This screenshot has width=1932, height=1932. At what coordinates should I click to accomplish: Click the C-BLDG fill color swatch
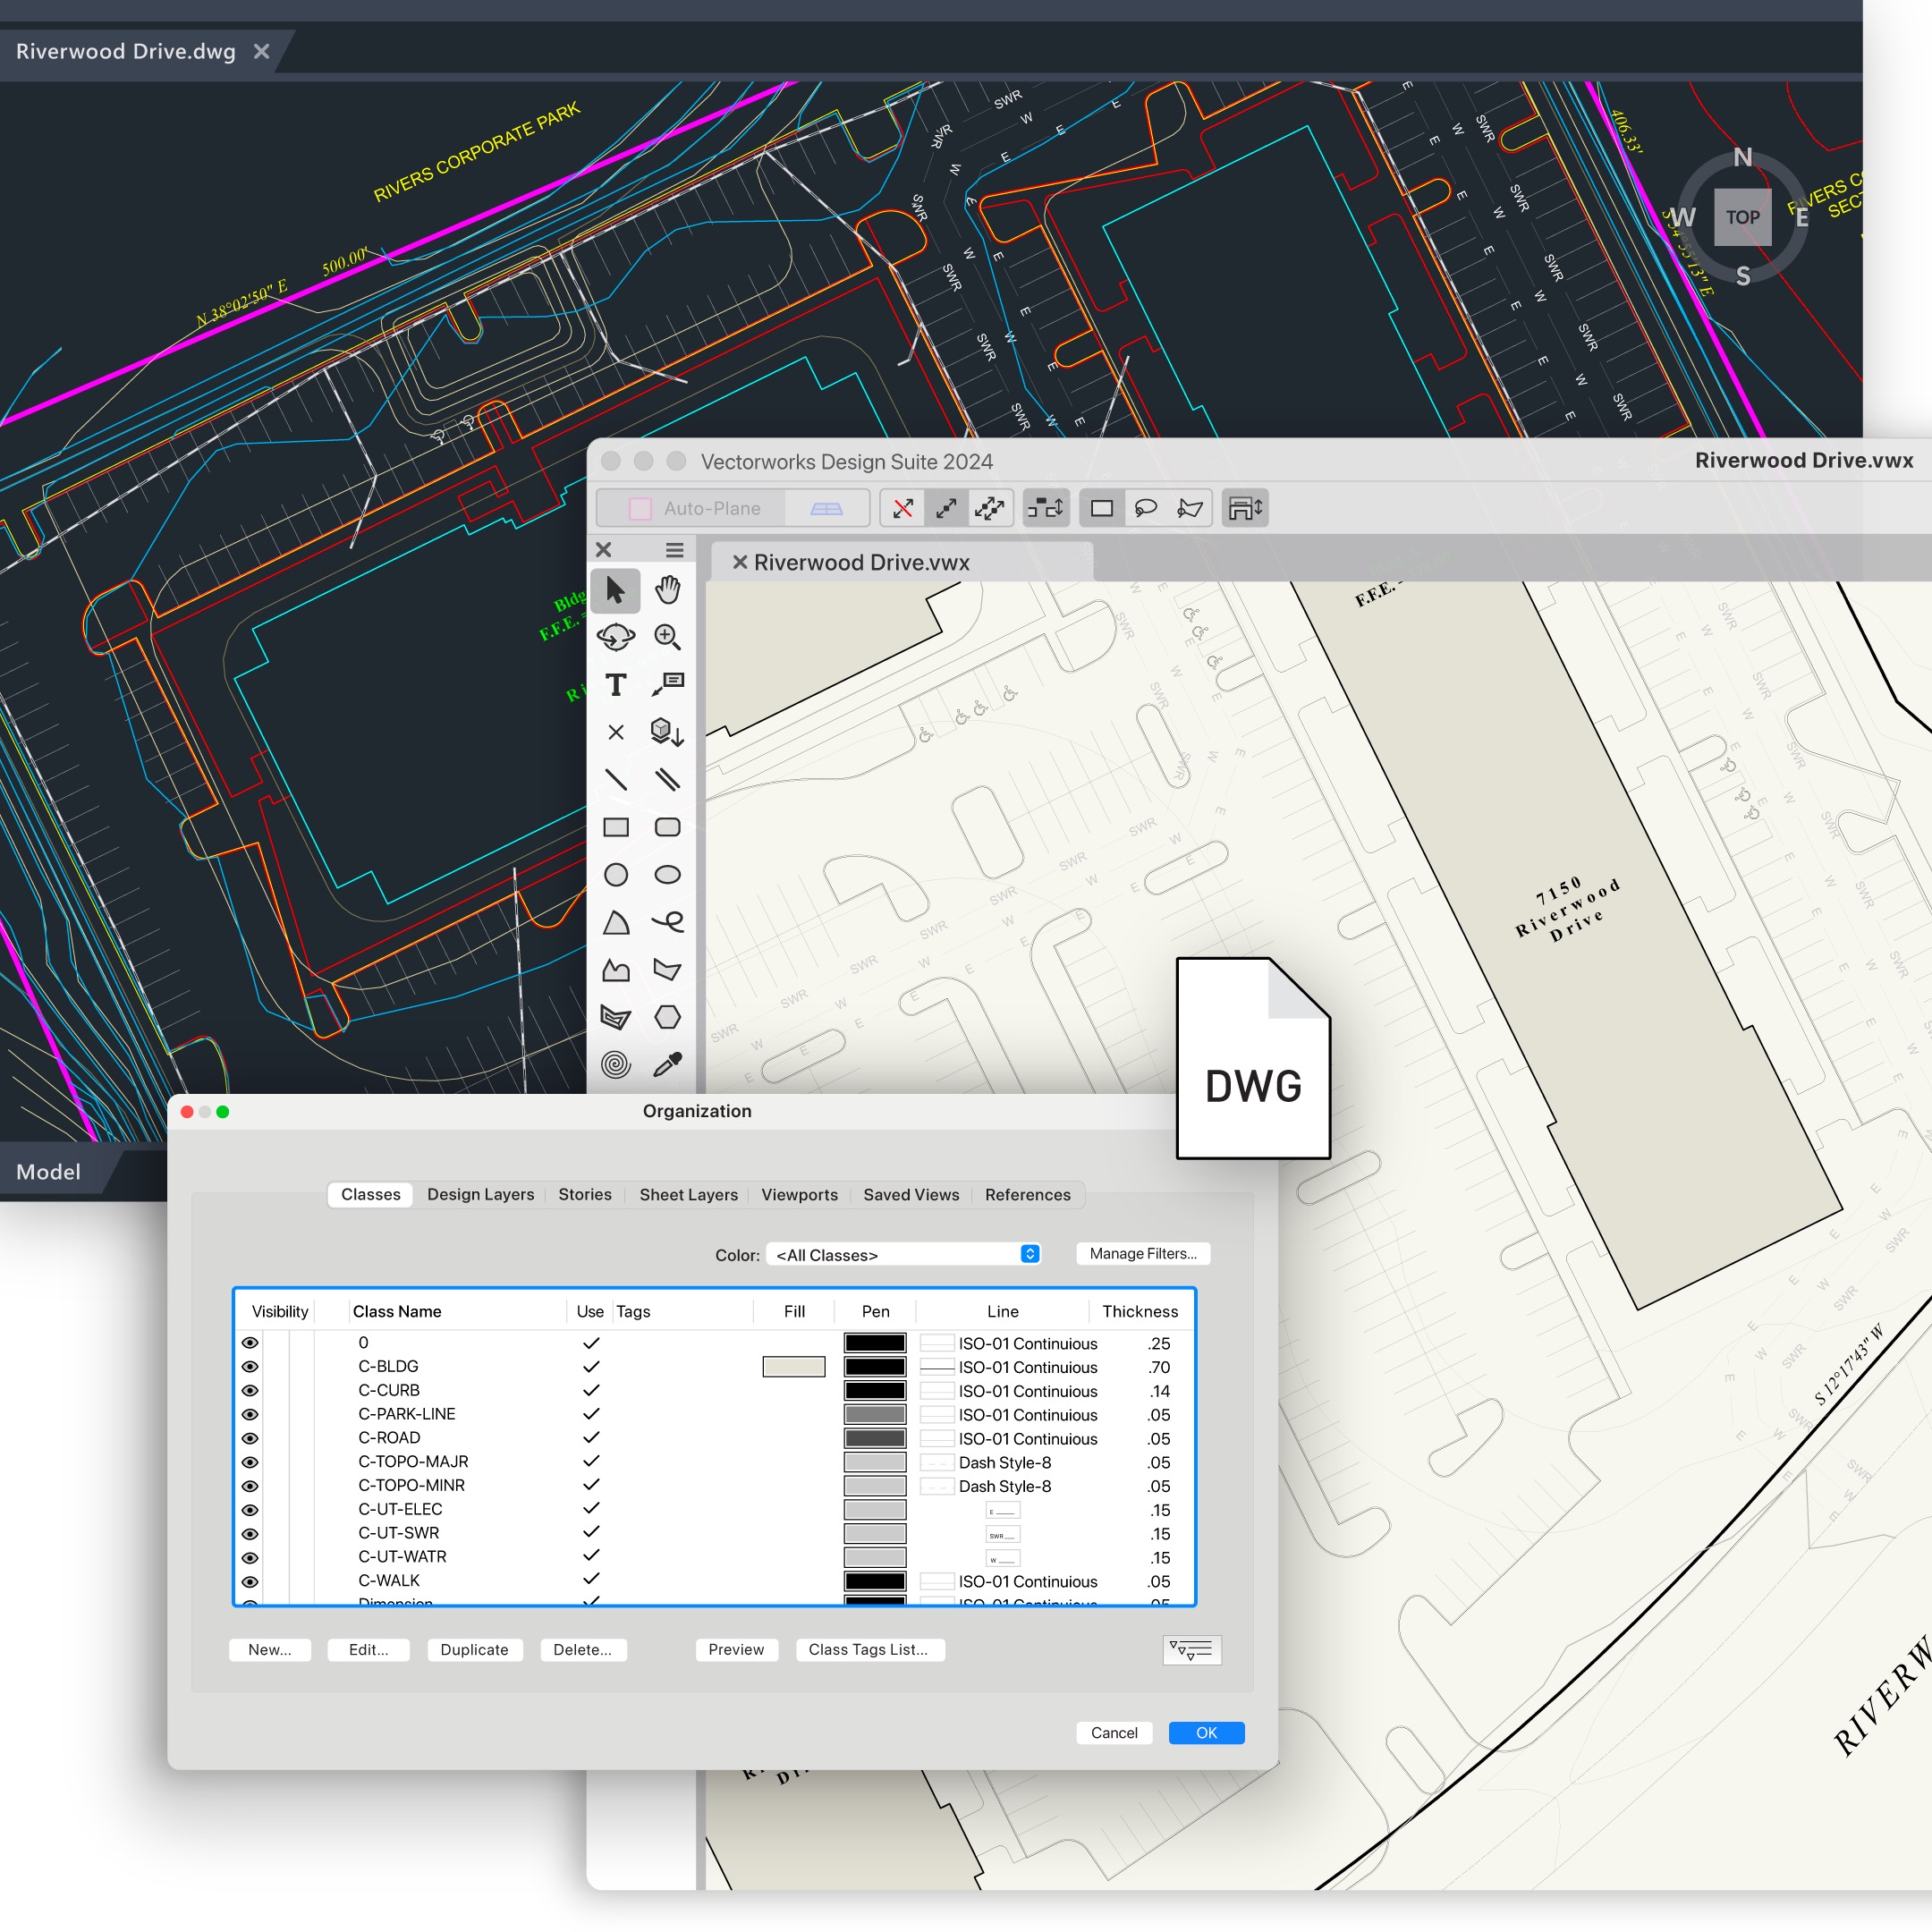(x=793, y=1367)
